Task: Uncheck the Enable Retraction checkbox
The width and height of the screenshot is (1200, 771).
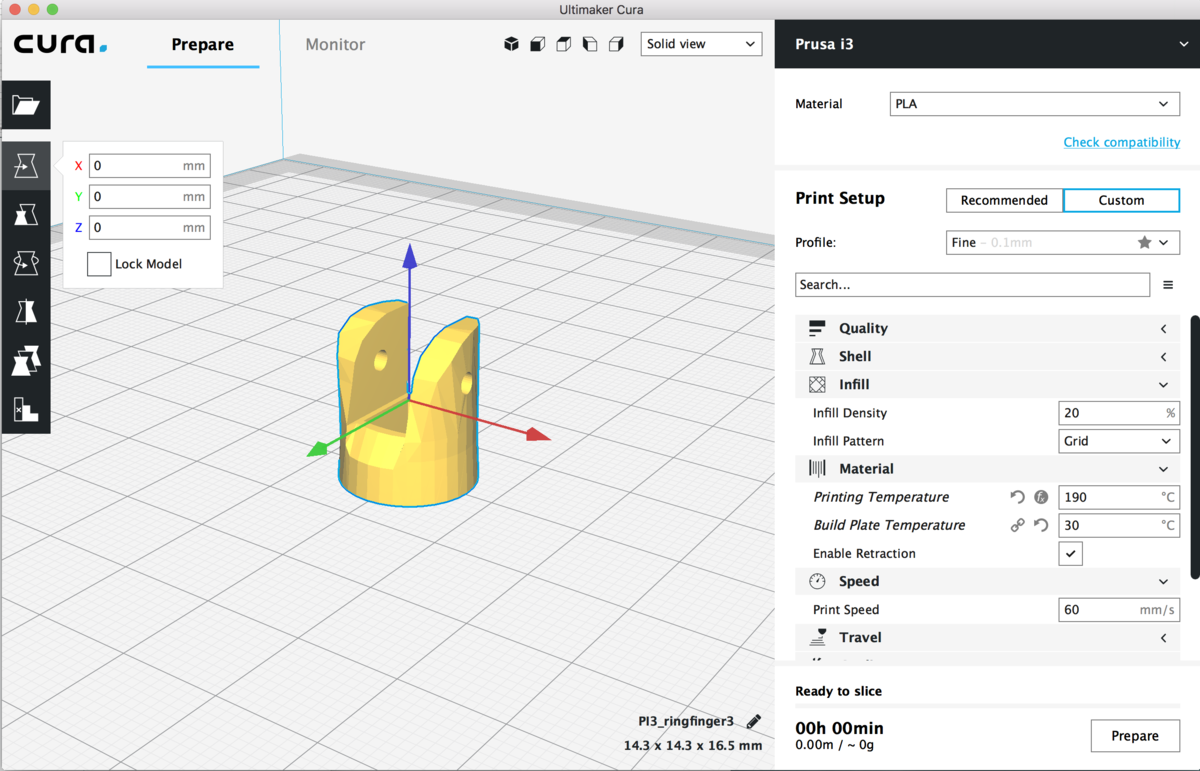Action: coord(1071,553)
